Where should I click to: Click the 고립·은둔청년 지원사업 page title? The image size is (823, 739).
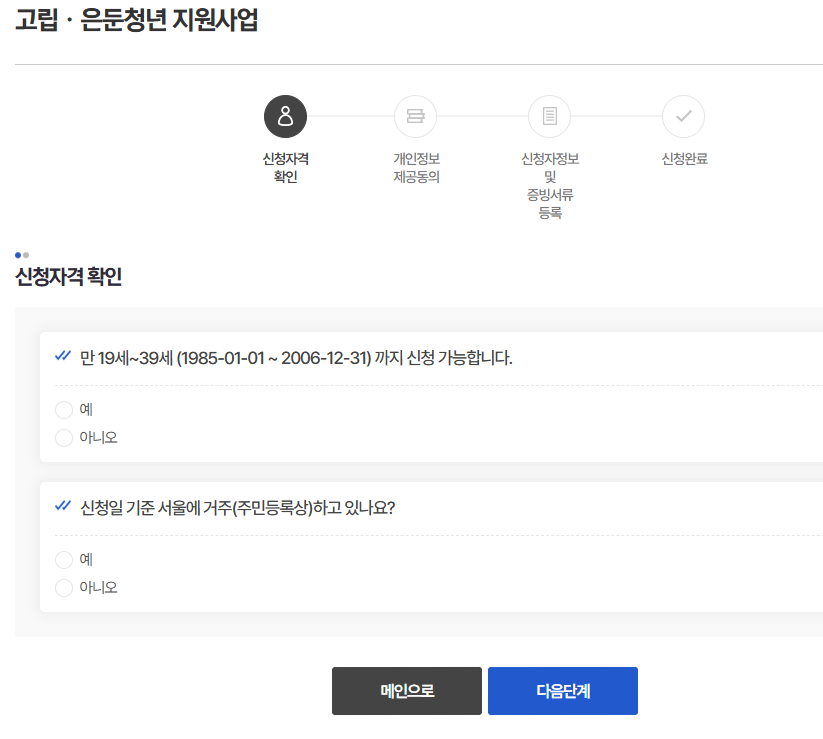tap(137, 21)
